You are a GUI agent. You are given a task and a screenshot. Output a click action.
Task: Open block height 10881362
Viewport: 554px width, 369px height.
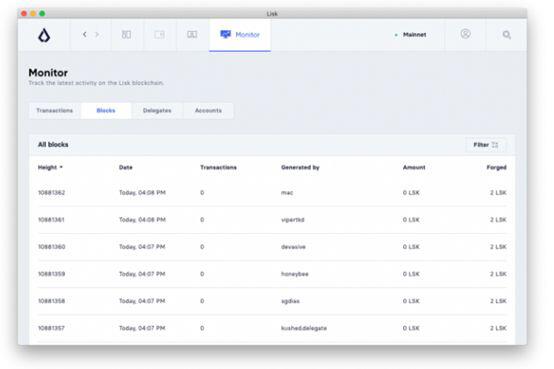click(x=52, y=193)
